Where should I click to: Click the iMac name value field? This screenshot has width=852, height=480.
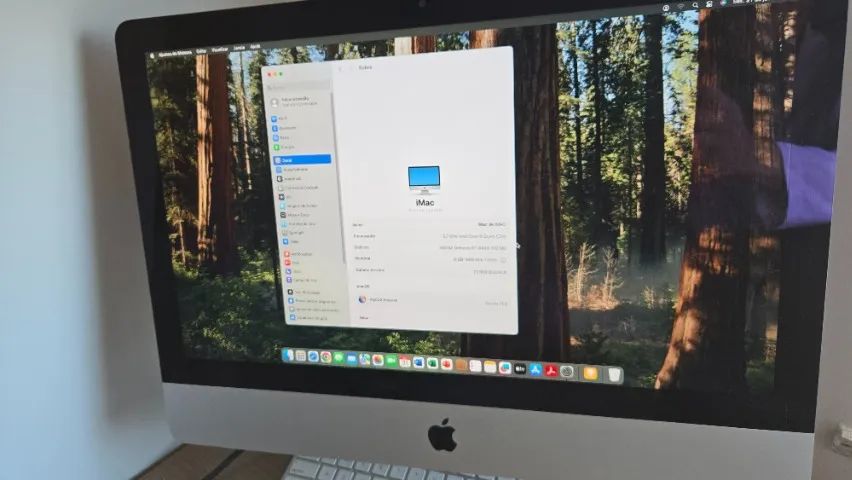tap(492, 224)
